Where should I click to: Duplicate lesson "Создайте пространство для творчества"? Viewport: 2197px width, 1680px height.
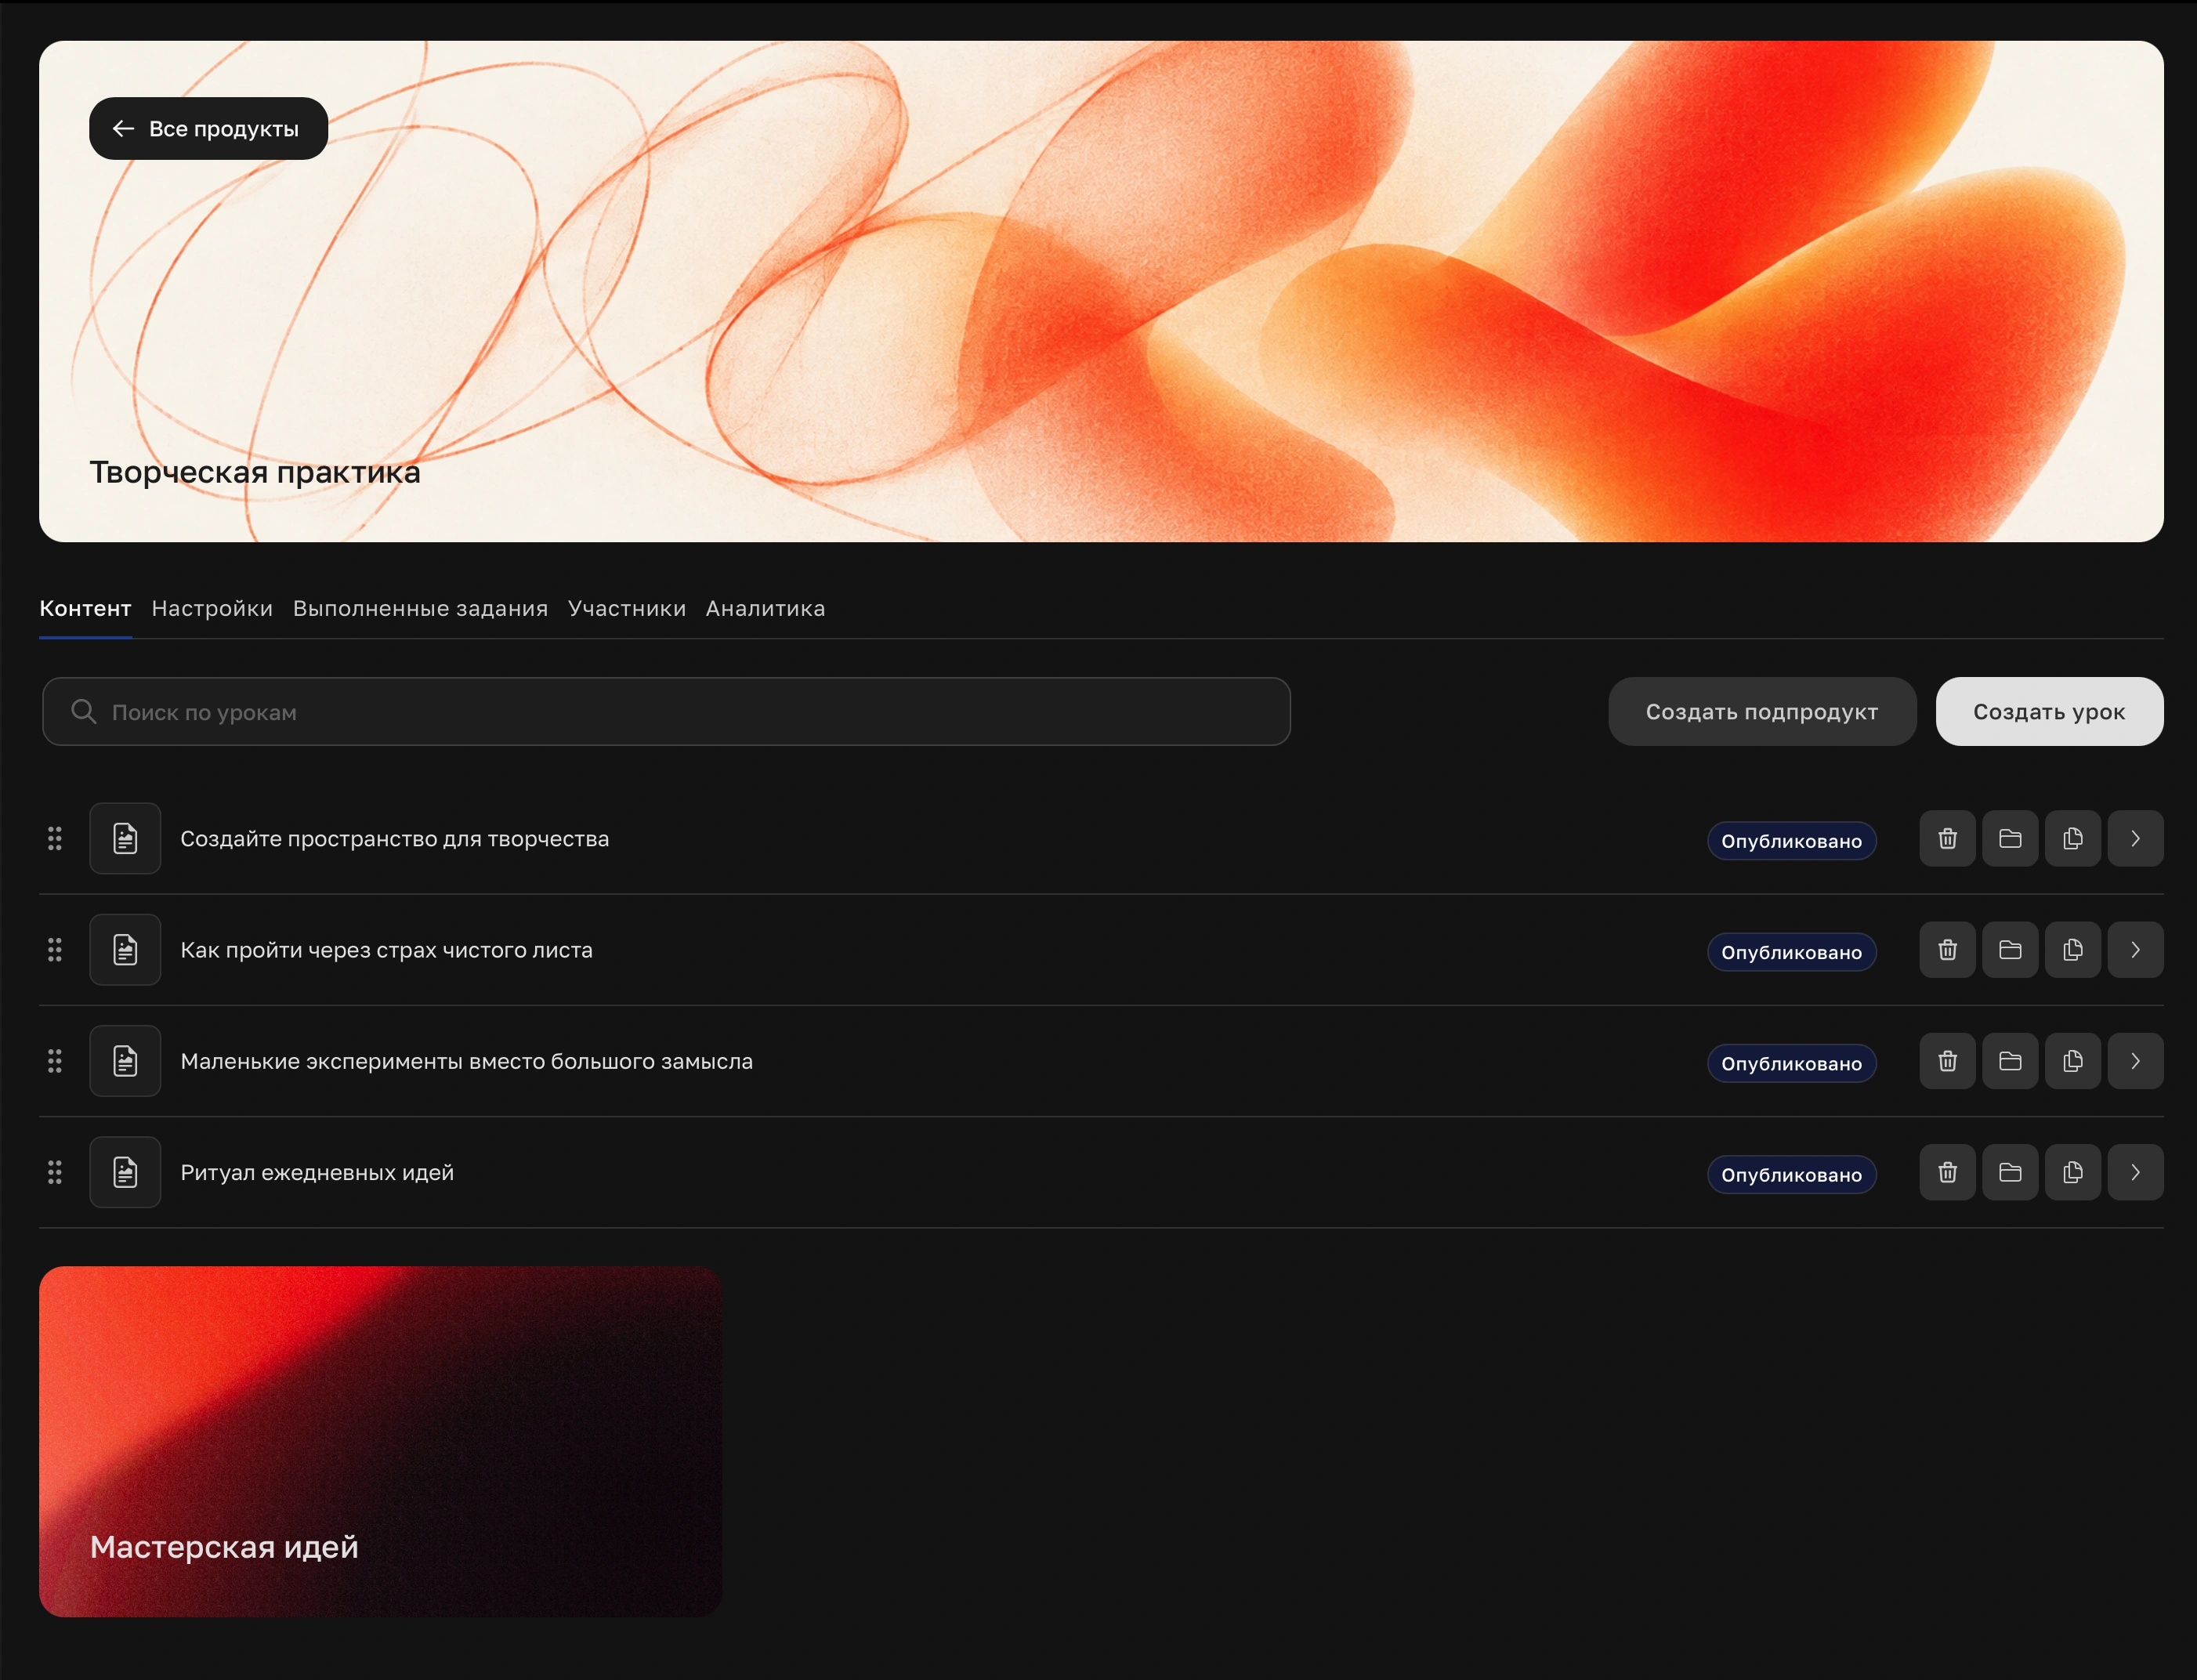pyautogui.click(x=2073, y=838)
